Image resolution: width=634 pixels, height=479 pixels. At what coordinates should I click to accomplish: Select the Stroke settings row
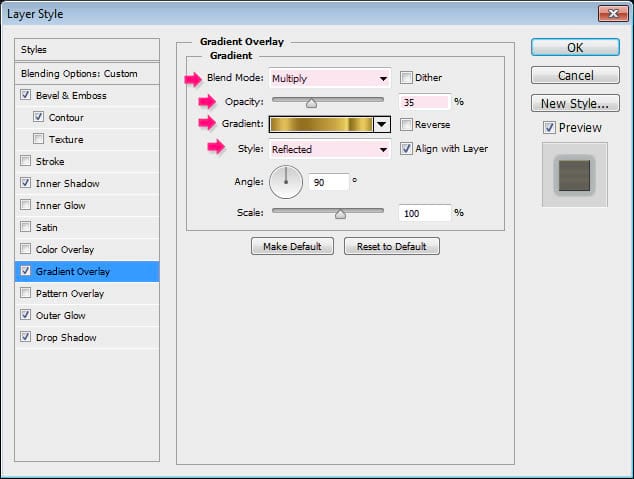tap(87, 161)
